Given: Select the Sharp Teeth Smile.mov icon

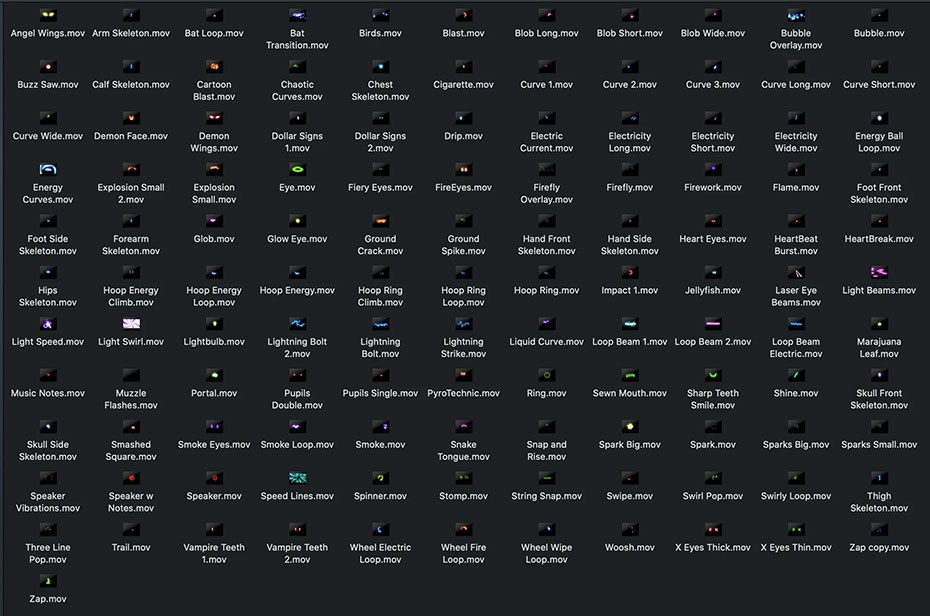Looking at the screenshot, I should click(x=713, y=375).
